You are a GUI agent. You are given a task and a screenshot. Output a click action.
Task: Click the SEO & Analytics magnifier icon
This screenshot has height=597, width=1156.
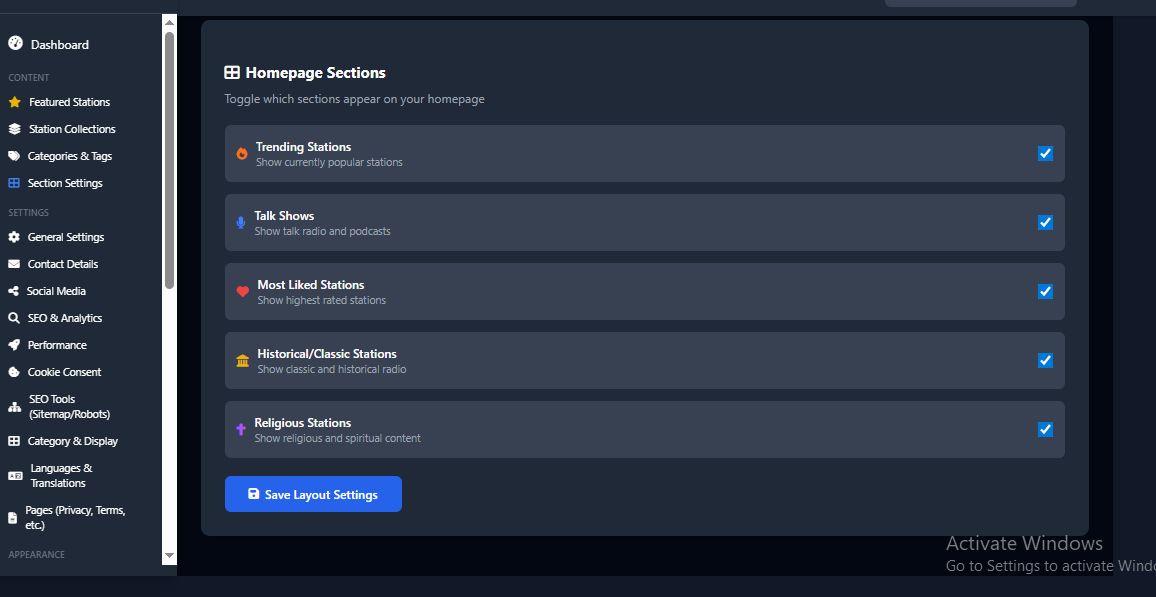tap(14, 318)
